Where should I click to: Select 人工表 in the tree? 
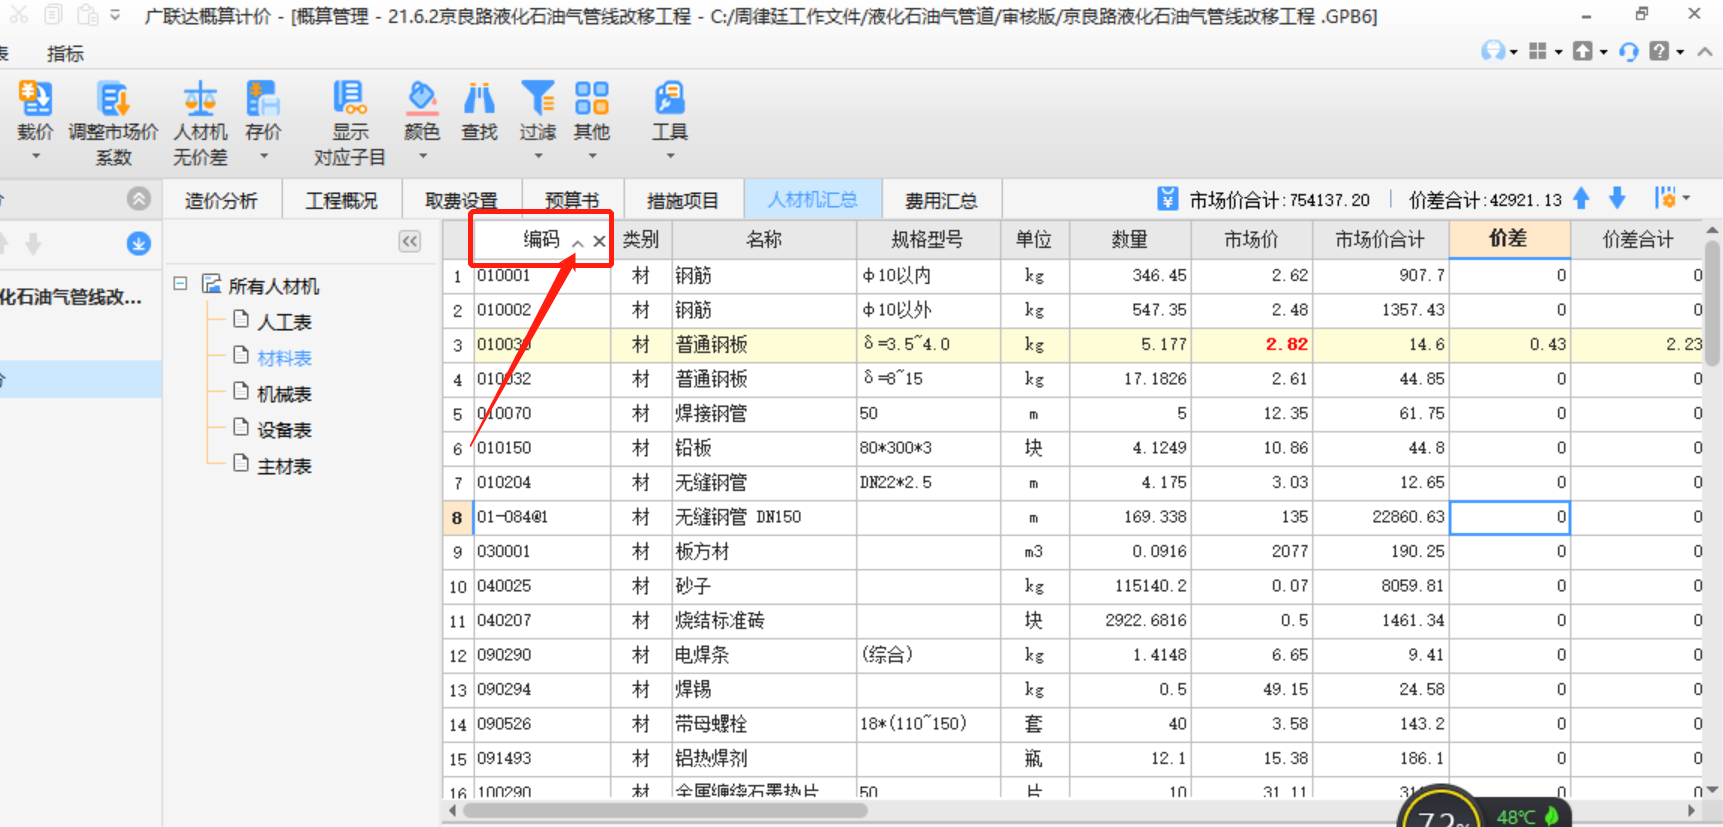[284, 322]
